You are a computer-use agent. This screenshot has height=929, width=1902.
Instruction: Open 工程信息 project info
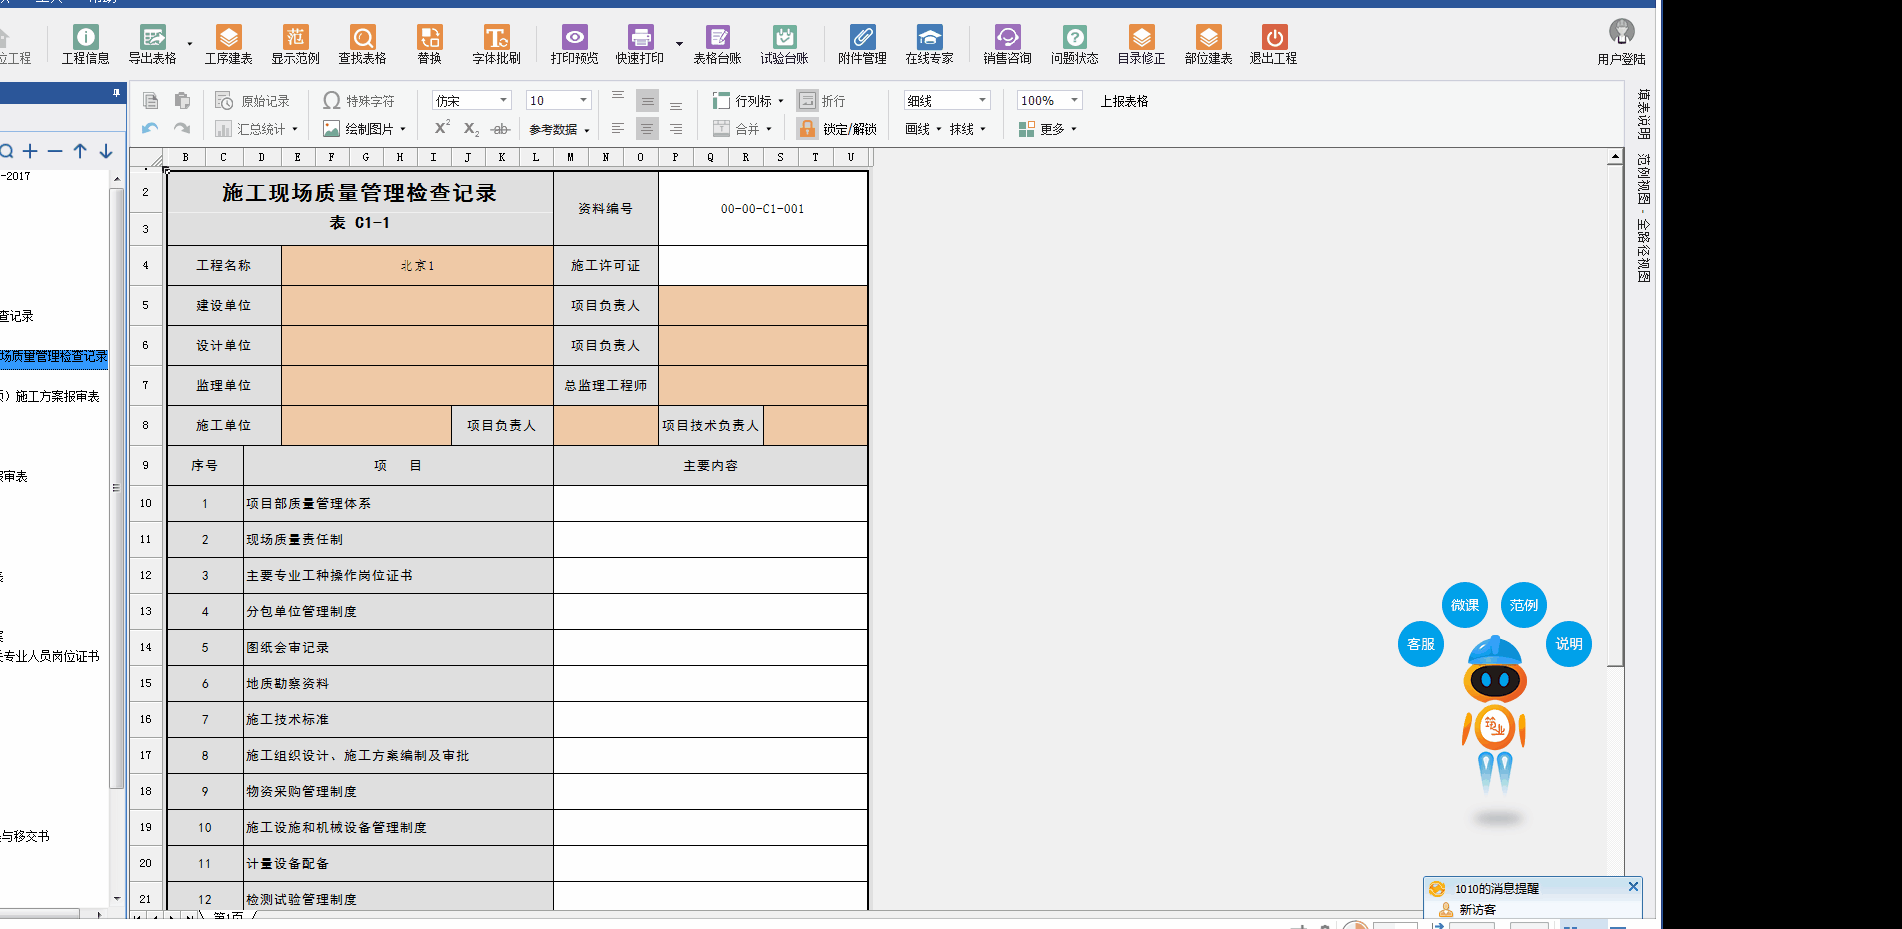85,45
